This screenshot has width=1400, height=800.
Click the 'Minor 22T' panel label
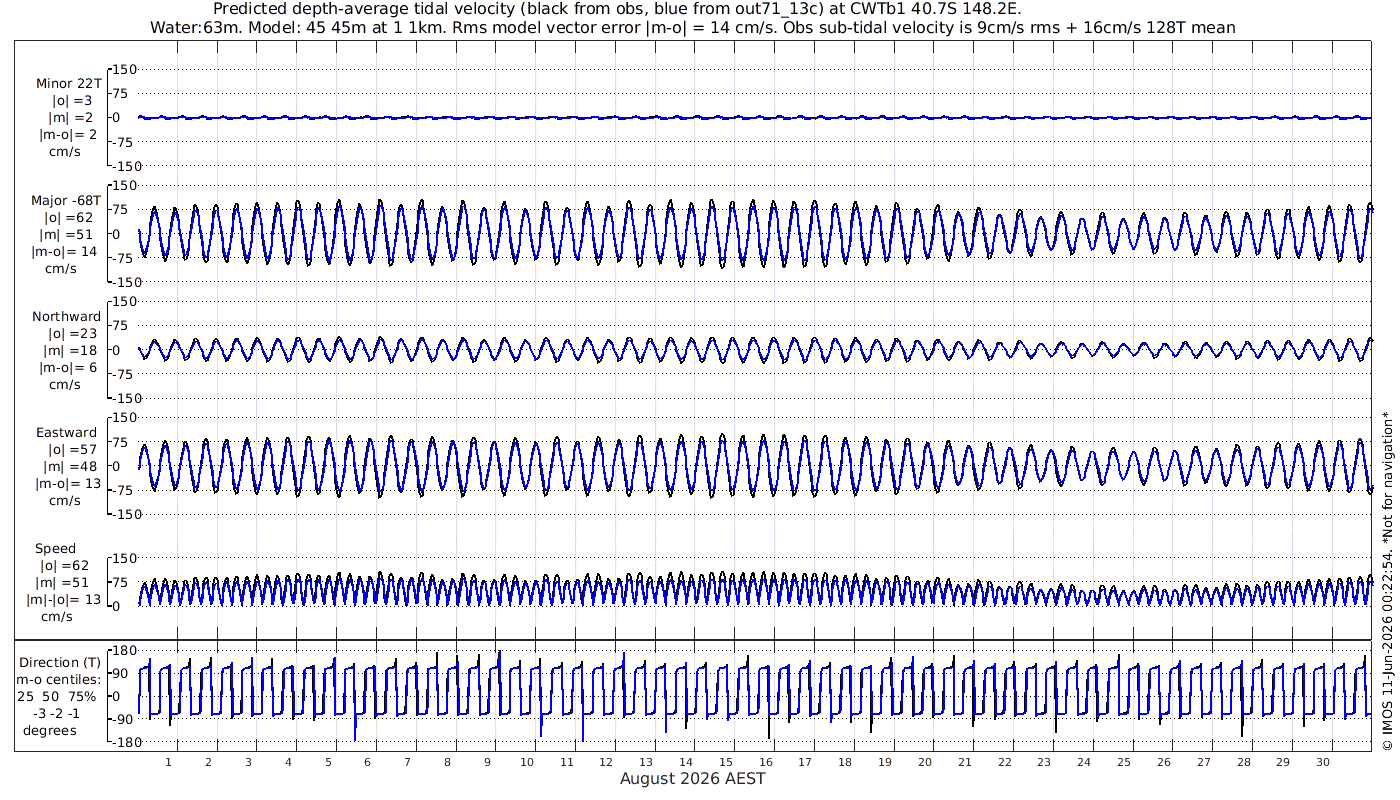(68, 84)
